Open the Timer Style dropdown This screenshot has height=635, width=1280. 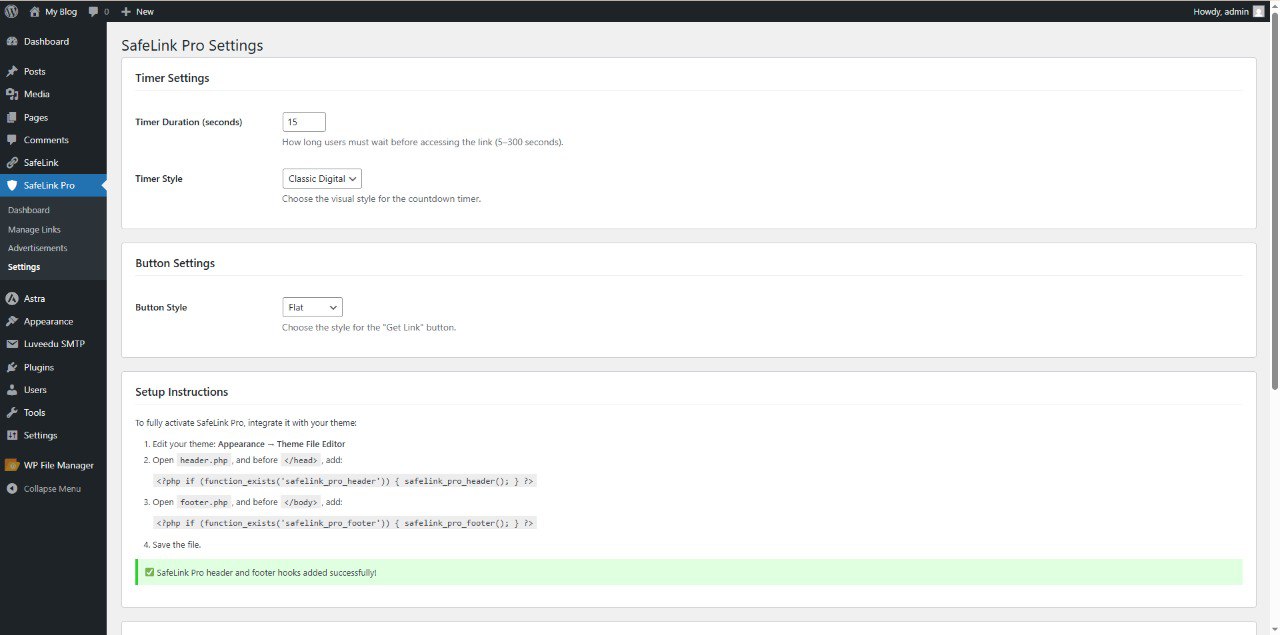[322, 179]
